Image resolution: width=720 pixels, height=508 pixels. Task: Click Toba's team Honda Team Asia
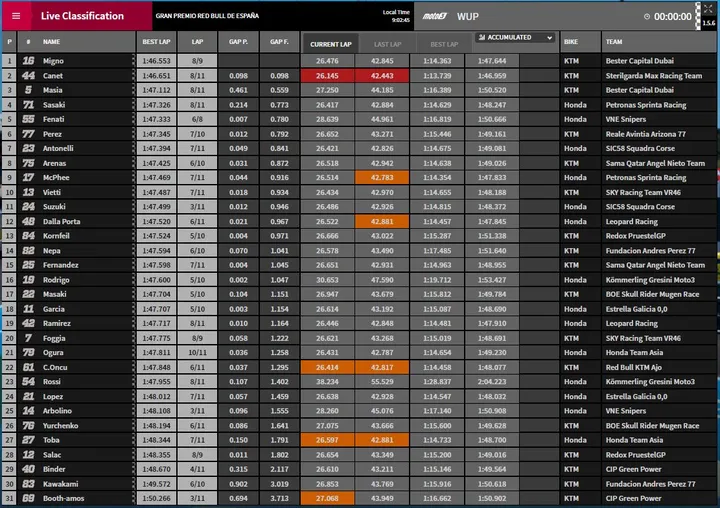(634, 440)
